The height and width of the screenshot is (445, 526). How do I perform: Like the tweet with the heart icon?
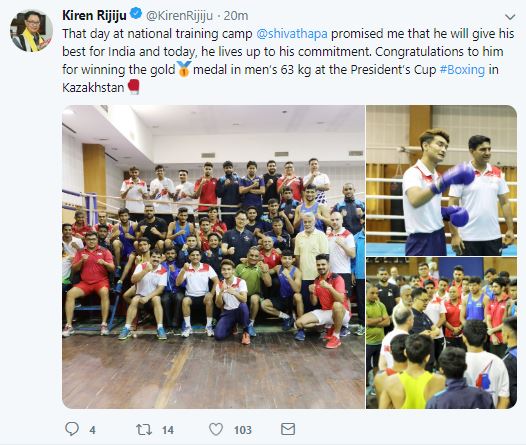(x=216, y=429)
